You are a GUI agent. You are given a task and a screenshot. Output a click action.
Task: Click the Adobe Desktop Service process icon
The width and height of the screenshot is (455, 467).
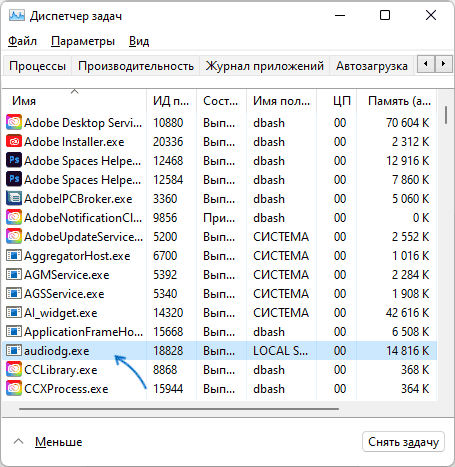click(14, 122)
